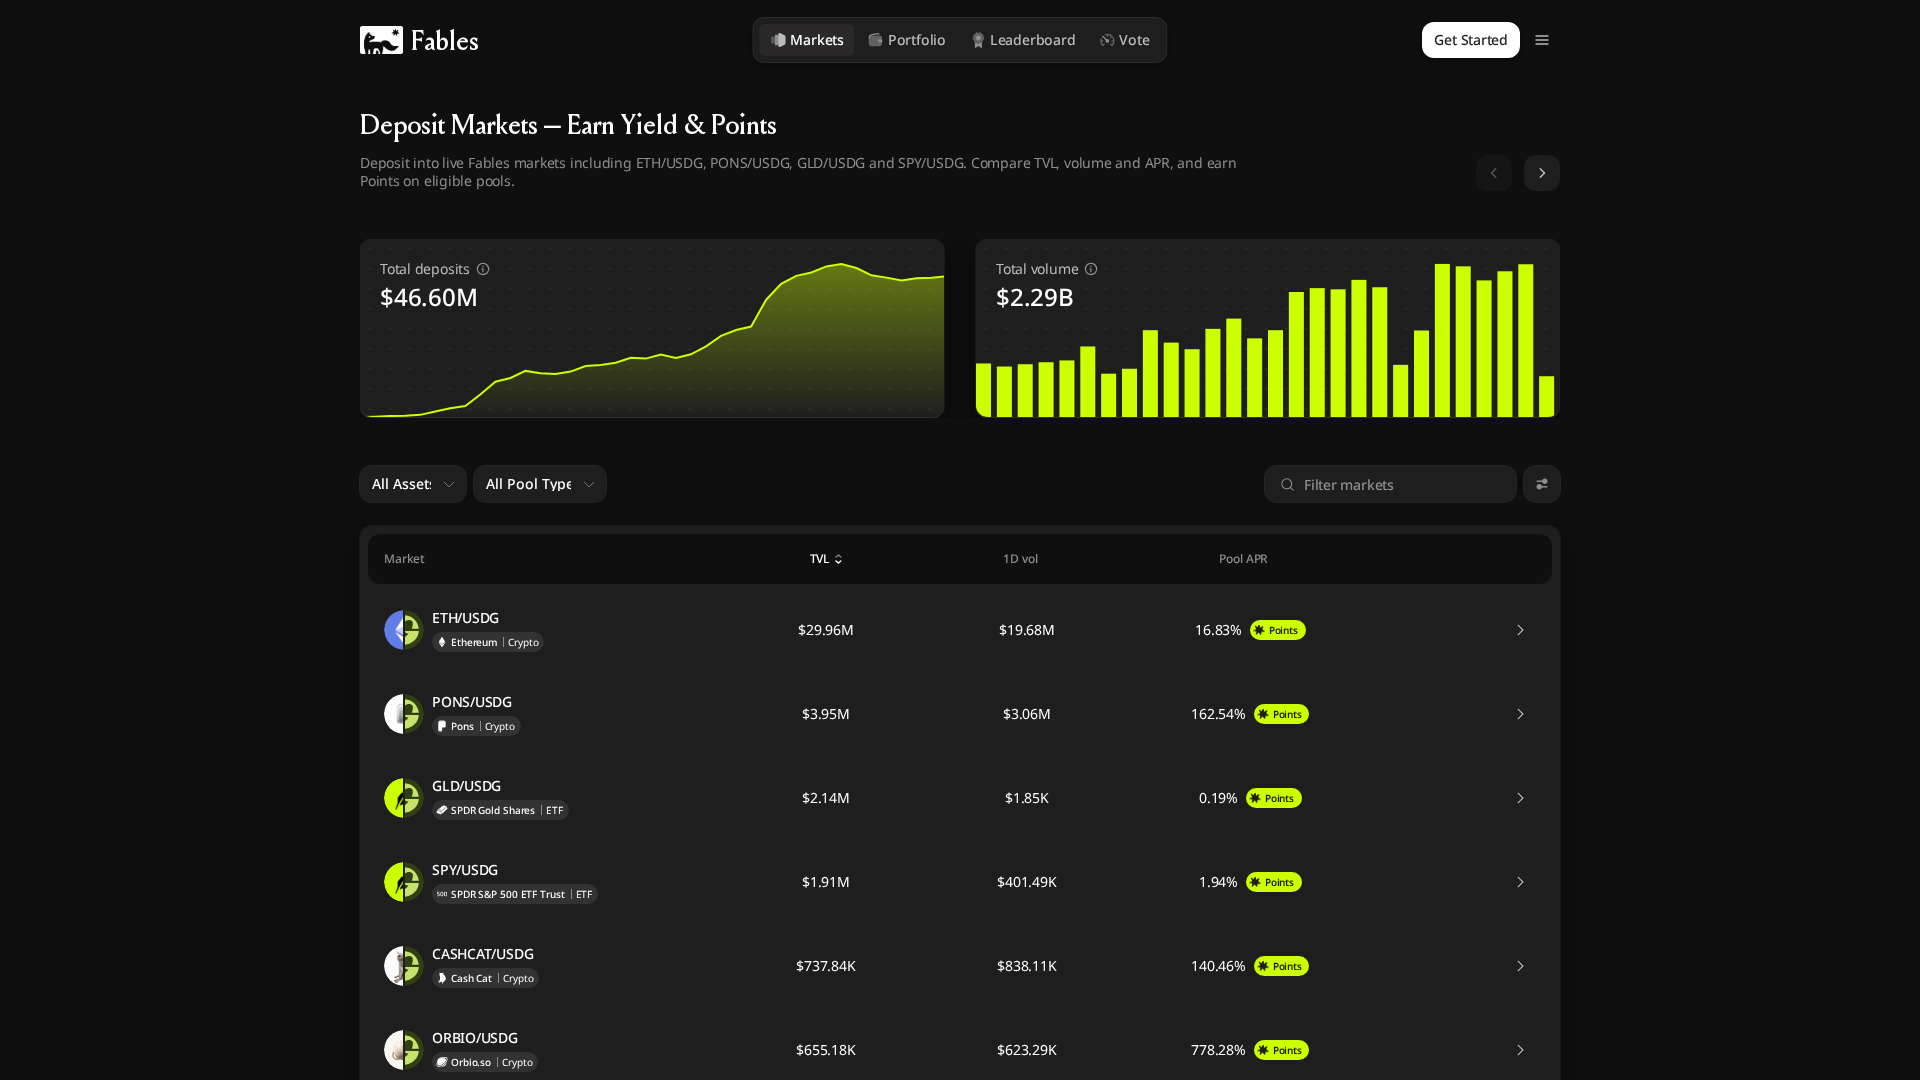The image size is (1920, 1080).
Task: Click the next carousel arrow
Action: point(1542,173)
